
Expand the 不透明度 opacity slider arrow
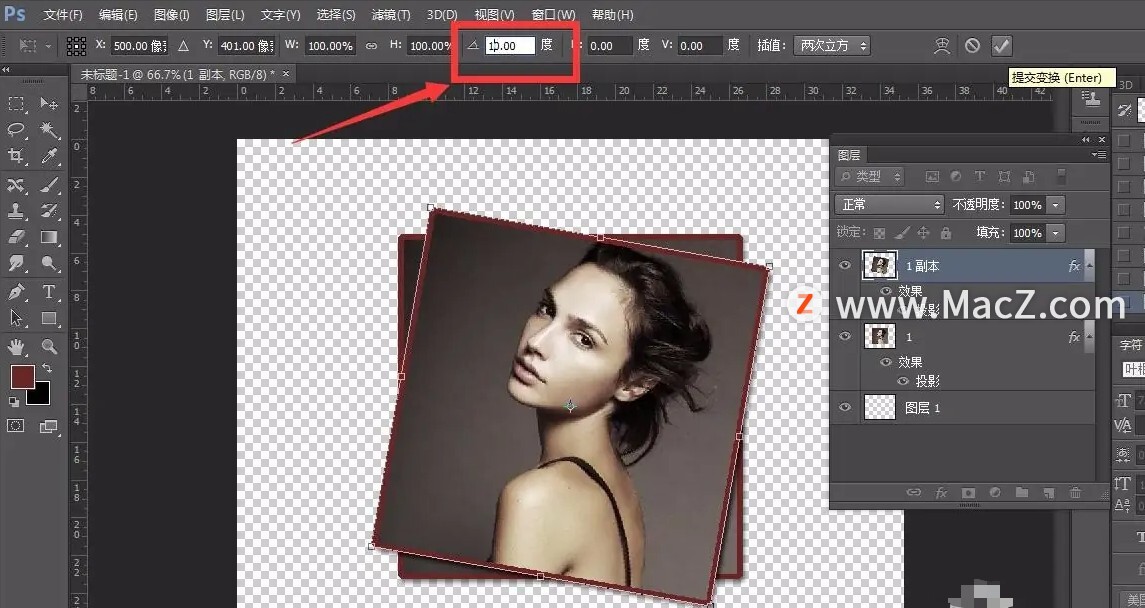(x=1055, y=205)
